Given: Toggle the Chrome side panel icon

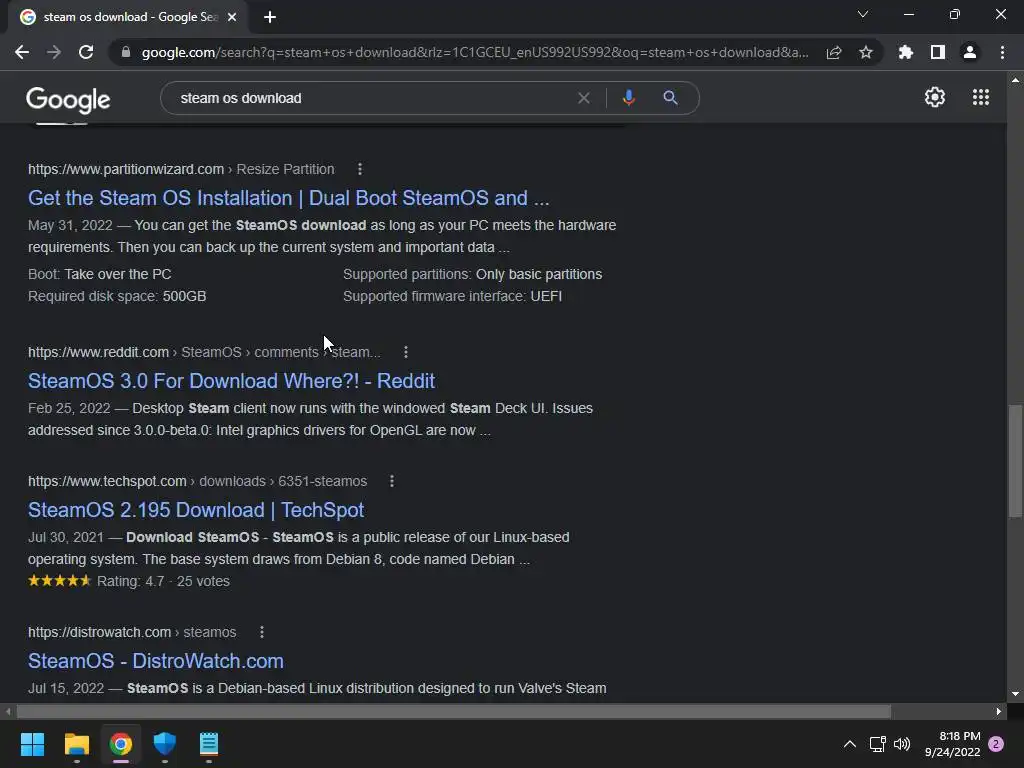Looking at the screenshot, I should 938,52.
